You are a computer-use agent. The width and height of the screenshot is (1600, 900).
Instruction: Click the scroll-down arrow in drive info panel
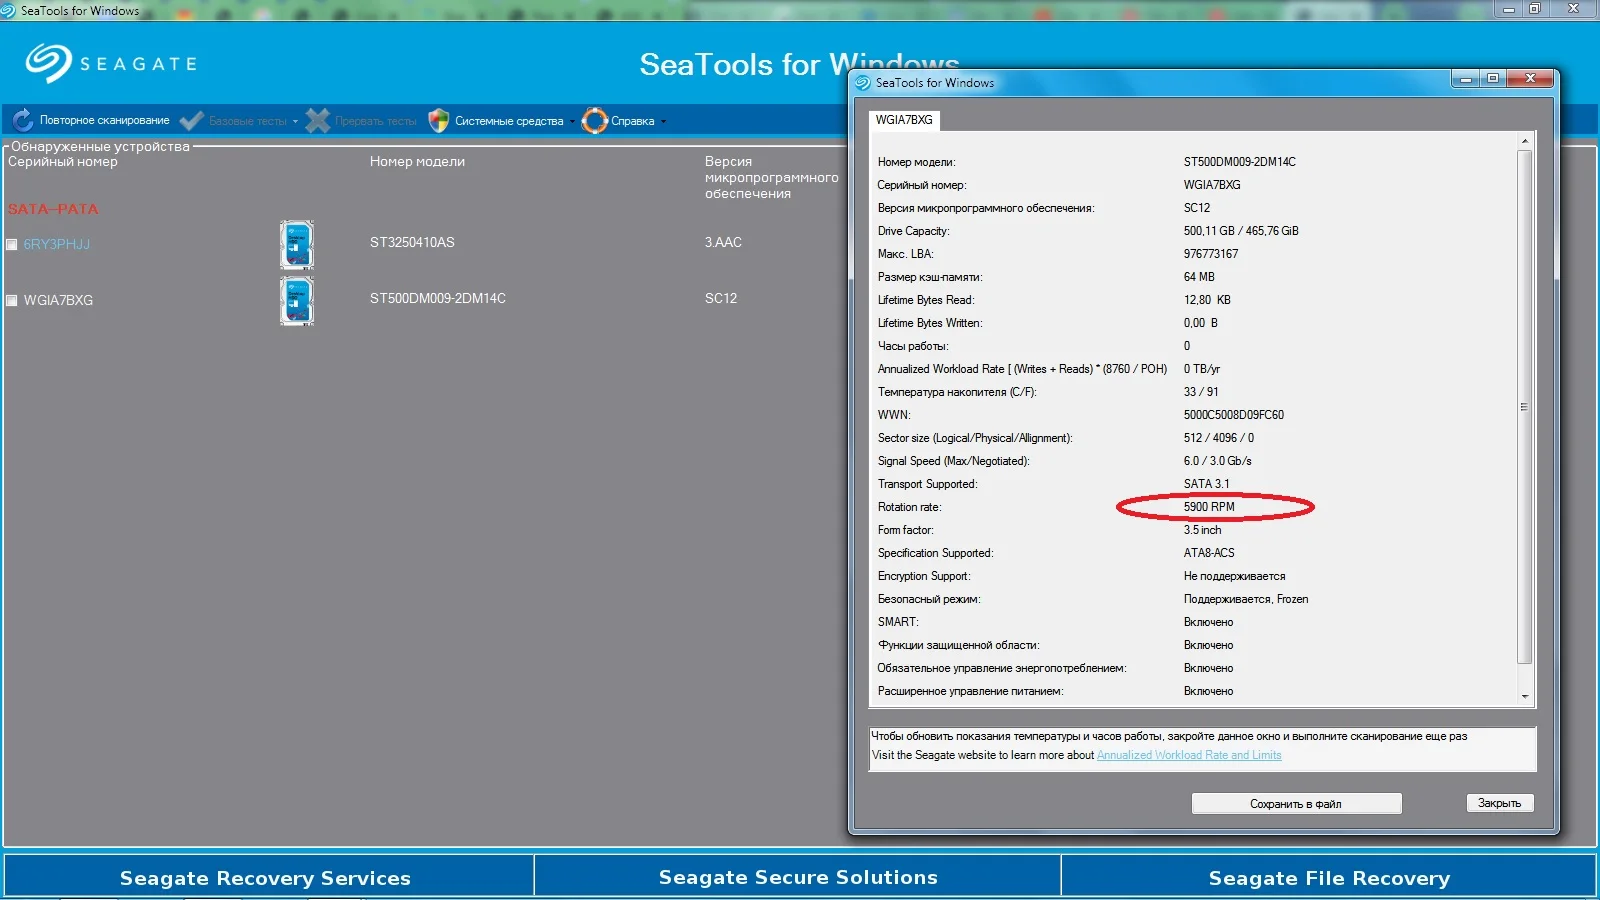pos(1525,696)
